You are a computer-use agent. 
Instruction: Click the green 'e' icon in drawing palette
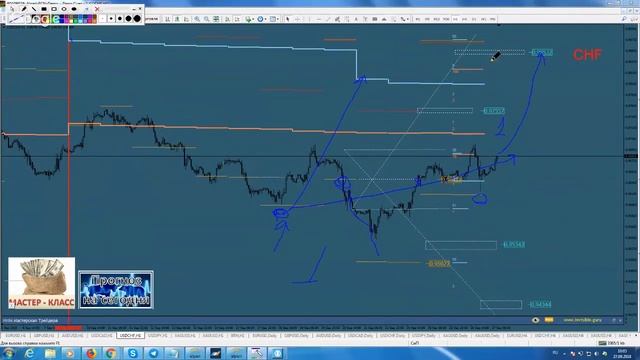click(56, 19)
